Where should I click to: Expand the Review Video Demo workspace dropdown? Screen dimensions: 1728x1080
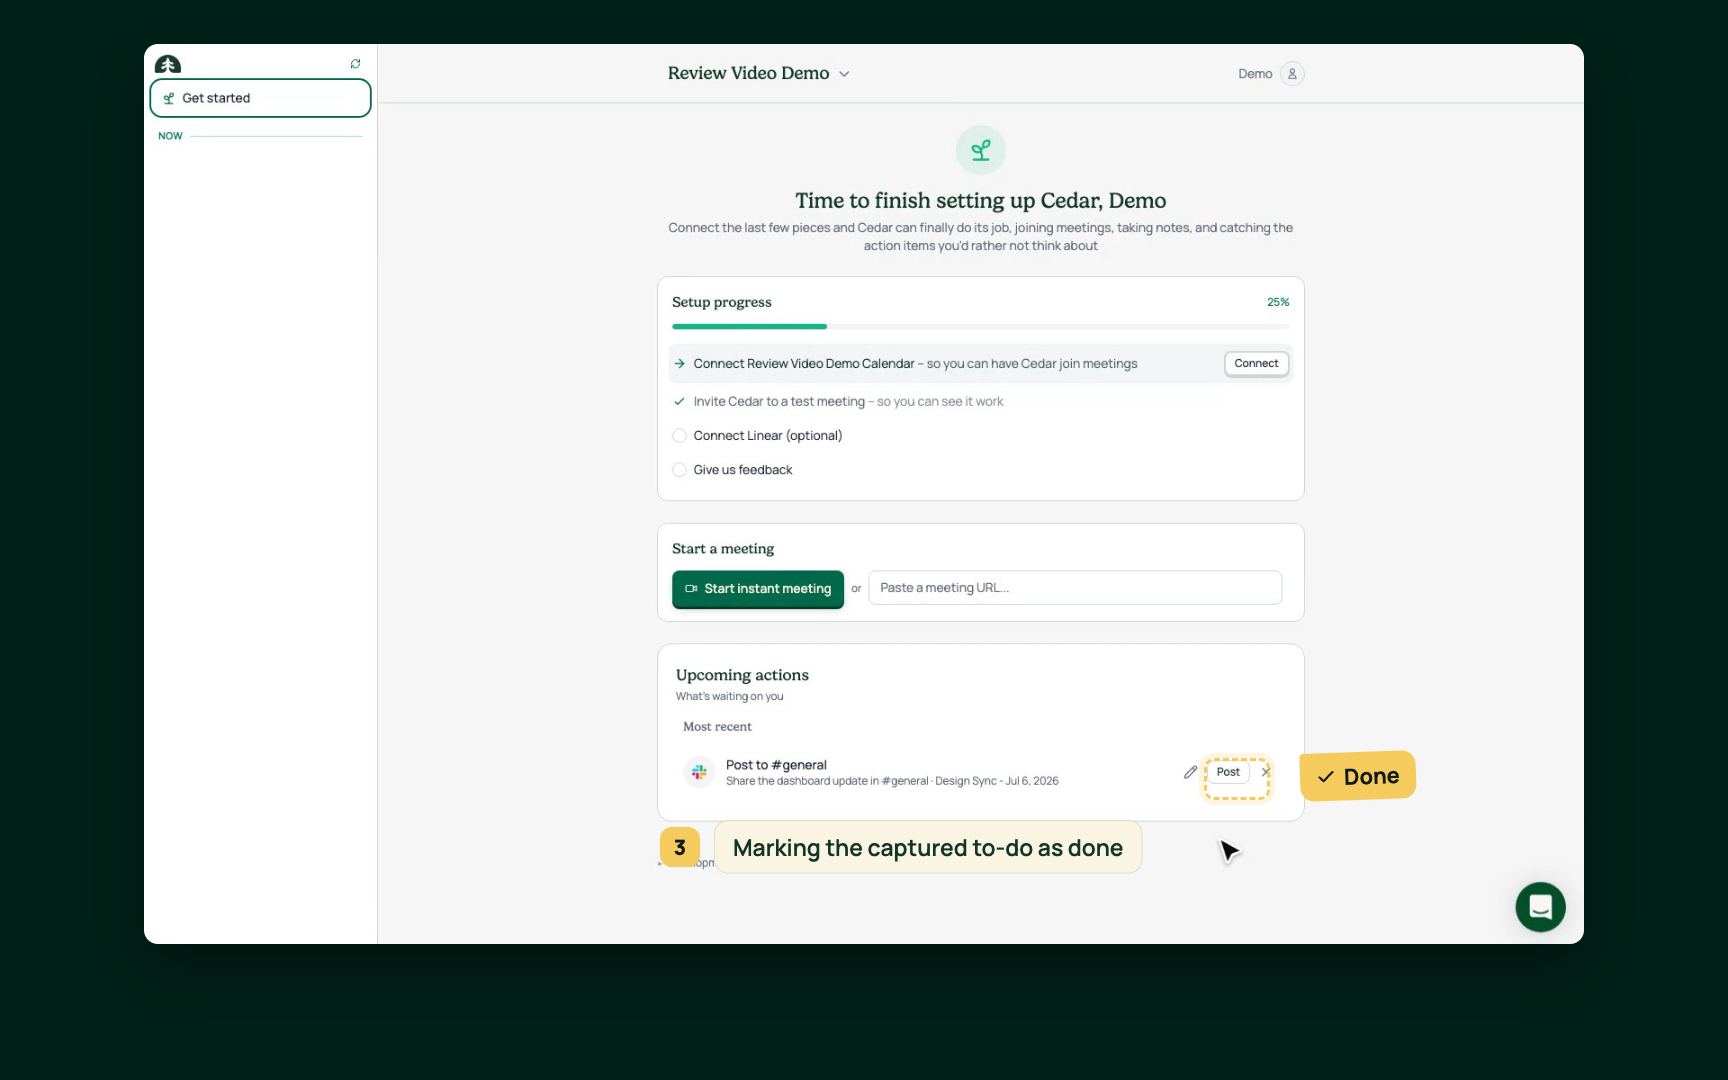758,73
